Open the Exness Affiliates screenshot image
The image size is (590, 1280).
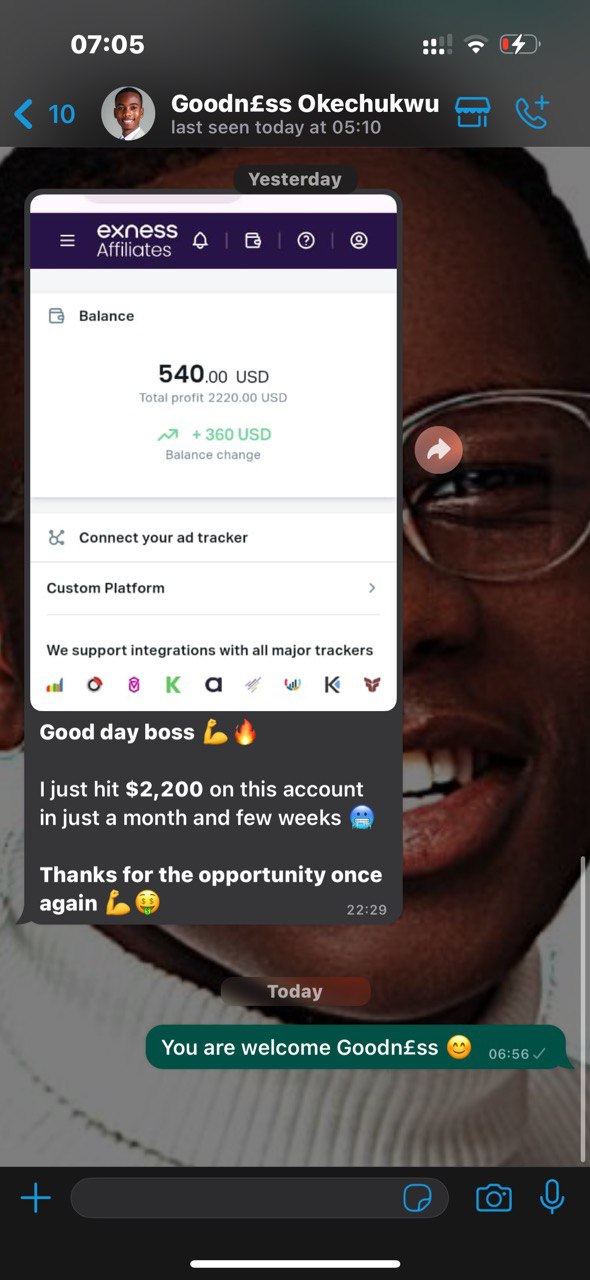point(214,452)
